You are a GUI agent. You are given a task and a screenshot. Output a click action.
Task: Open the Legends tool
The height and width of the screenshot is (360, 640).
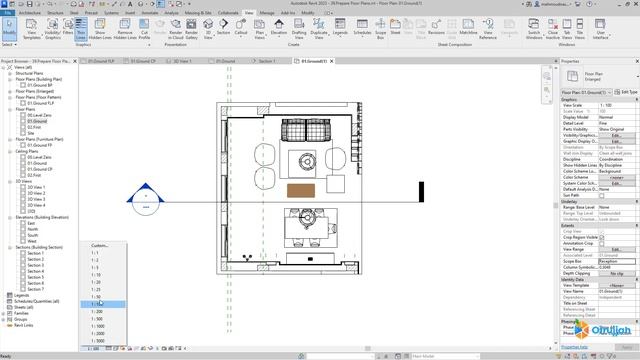tap(340, 27)
